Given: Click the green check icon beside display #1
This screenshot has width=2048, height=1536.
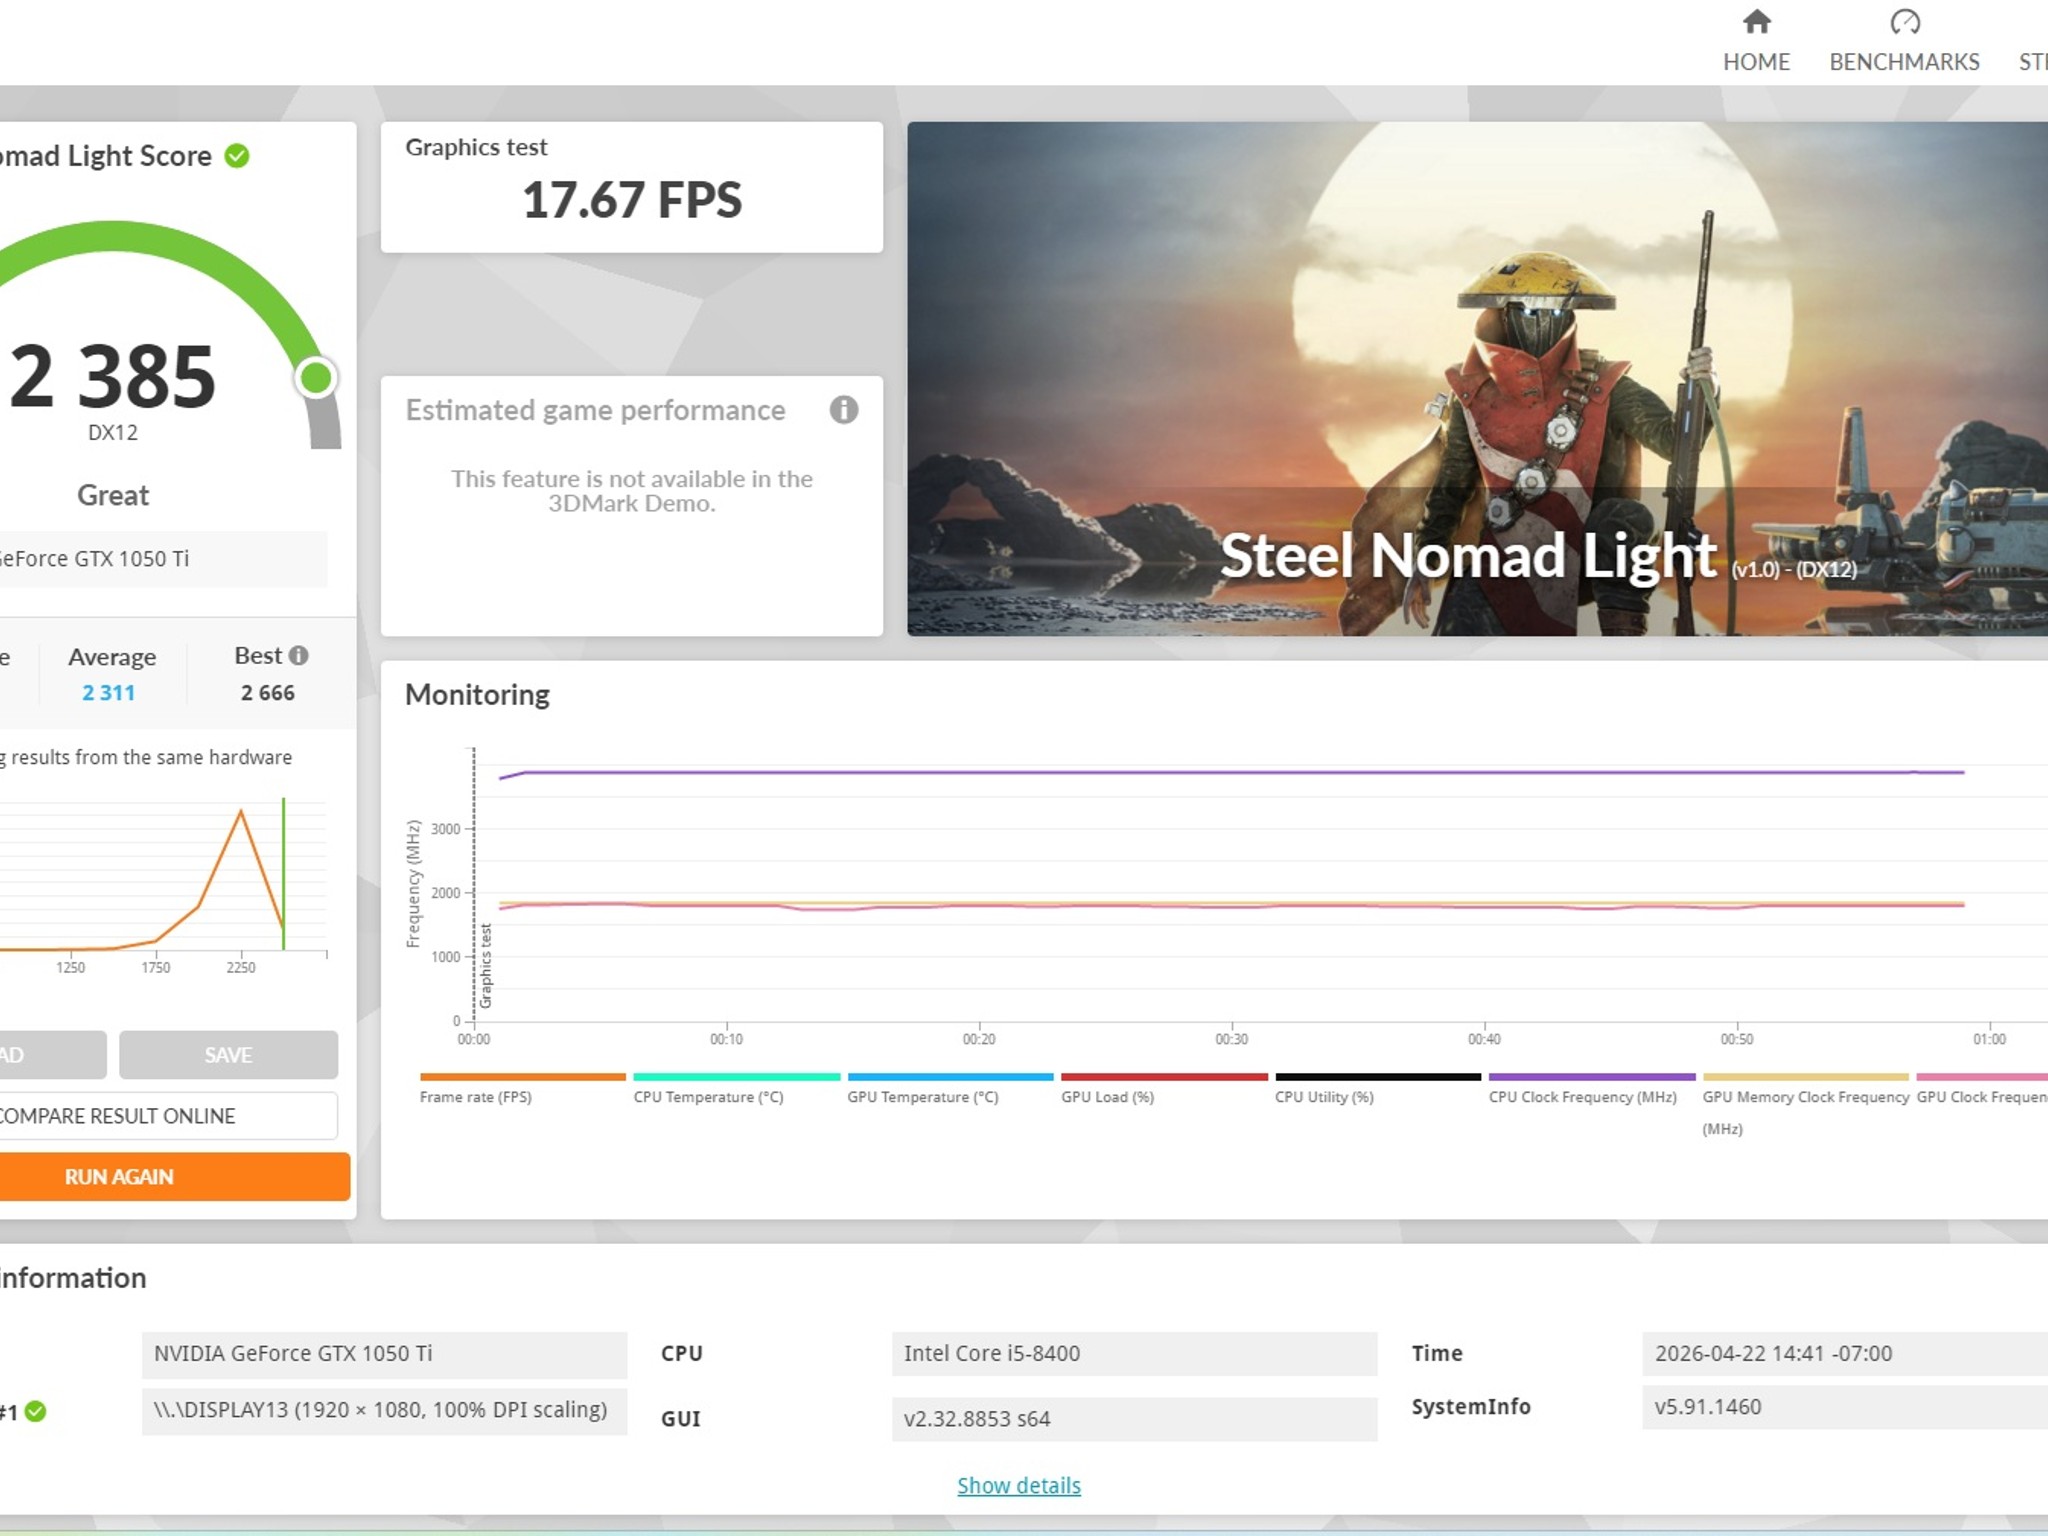Looking at the screenshot, I should (35, 1411).
